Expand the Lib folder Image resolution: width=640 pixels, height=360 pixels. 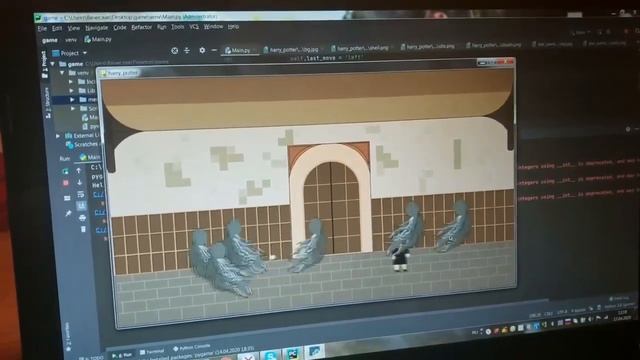click(71, 91)
